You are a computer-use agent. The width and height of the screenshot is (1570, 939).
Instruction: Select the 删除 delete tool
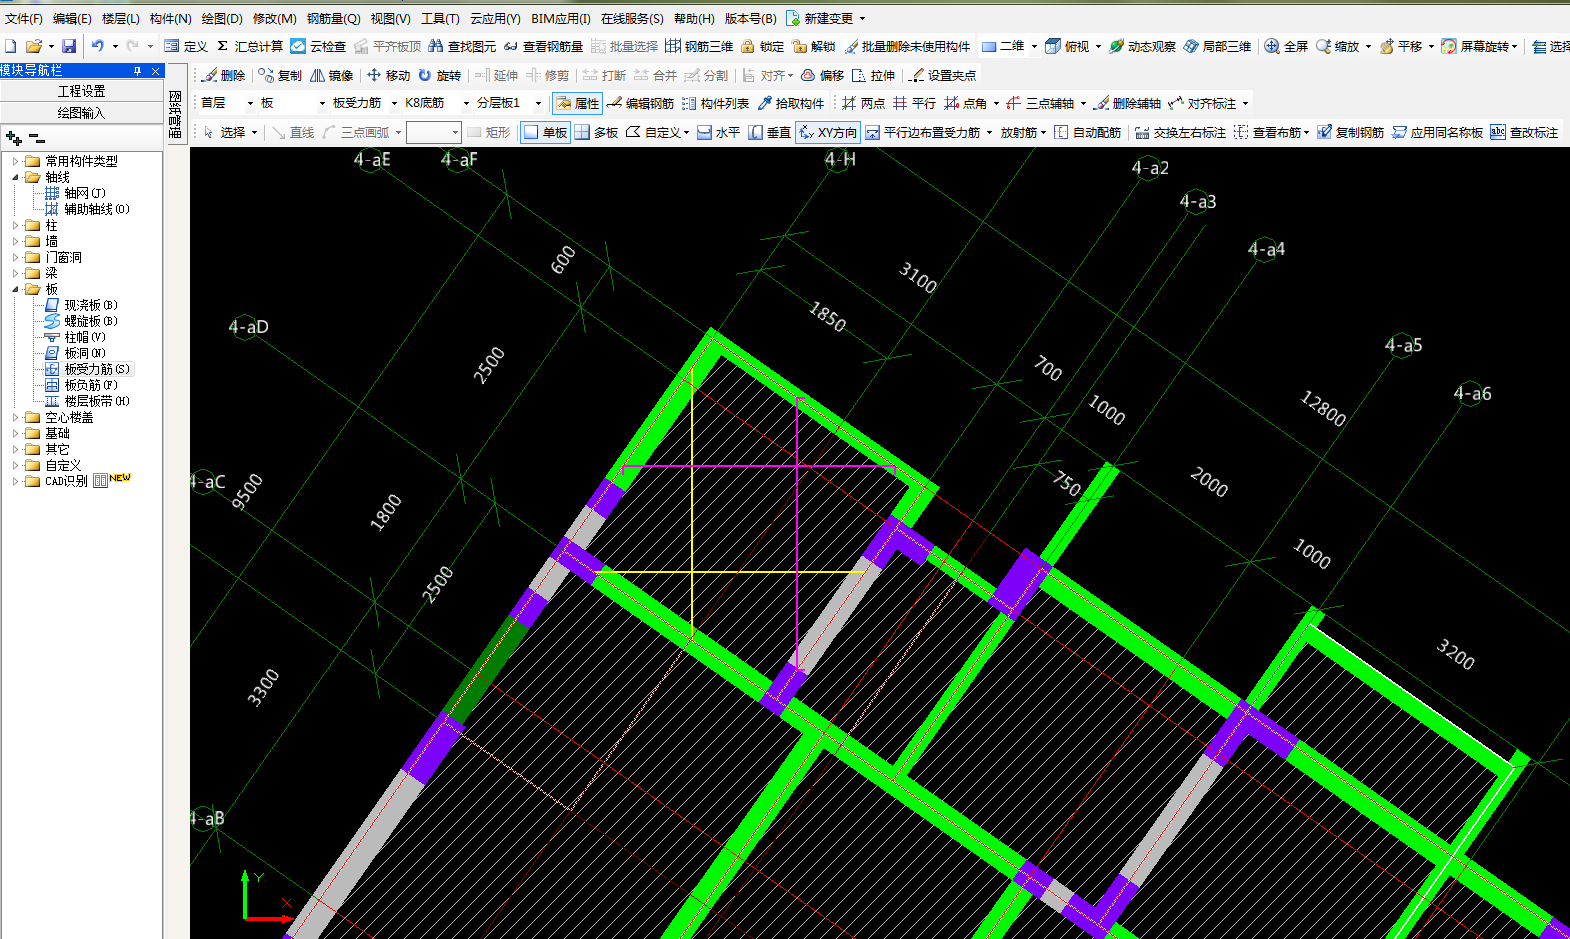(x=224, y=75)
